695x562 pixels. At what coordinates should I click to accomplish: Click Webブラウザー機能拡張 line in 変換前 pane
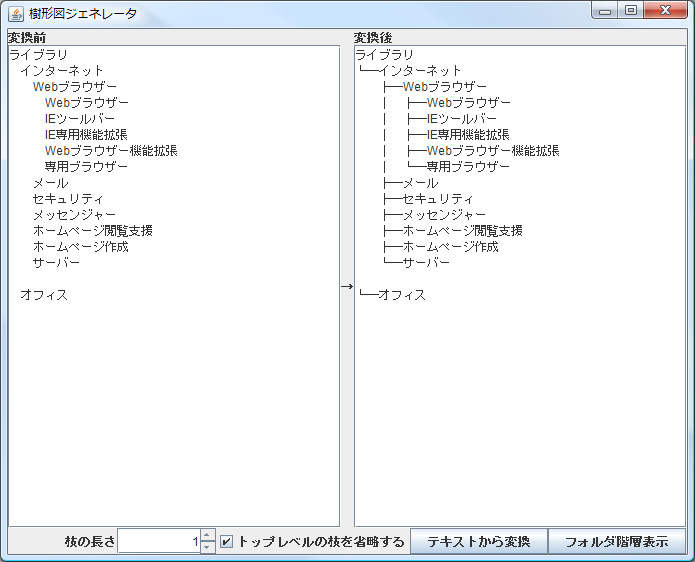click(111, 151)
